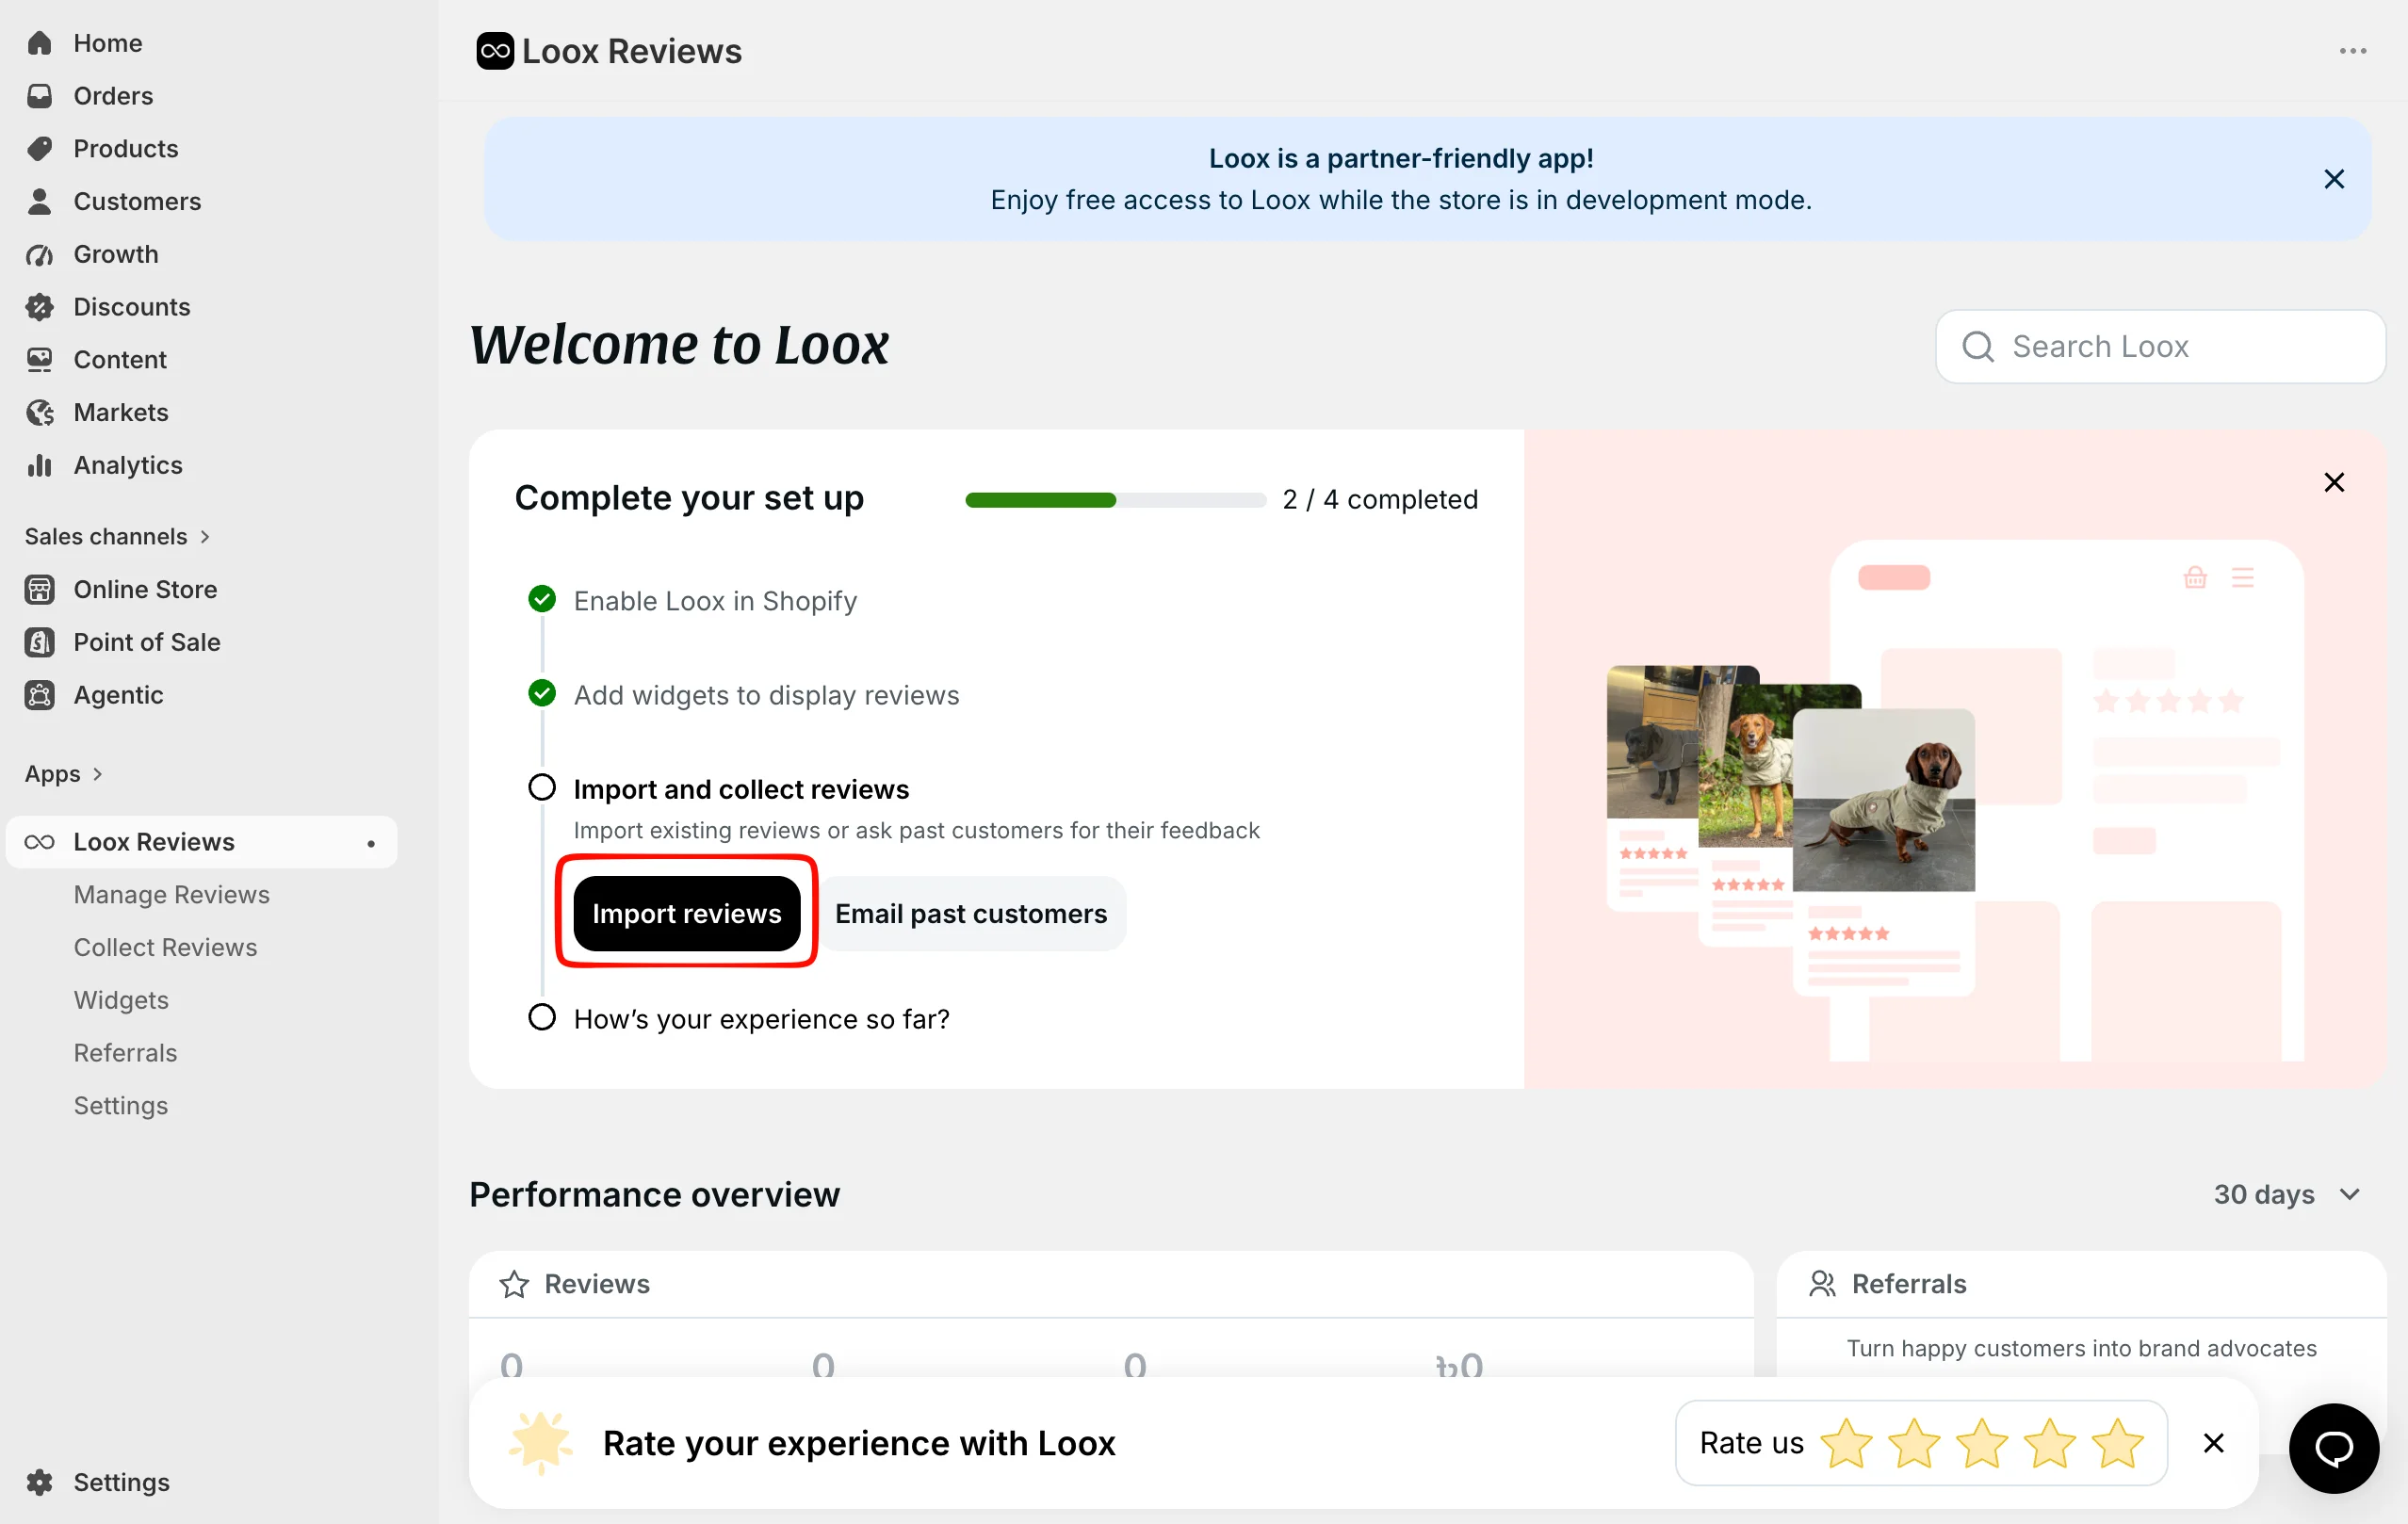Close the Complete your set up card
This screenshot has height=1524, width=2408.
tap(2333, 483)
